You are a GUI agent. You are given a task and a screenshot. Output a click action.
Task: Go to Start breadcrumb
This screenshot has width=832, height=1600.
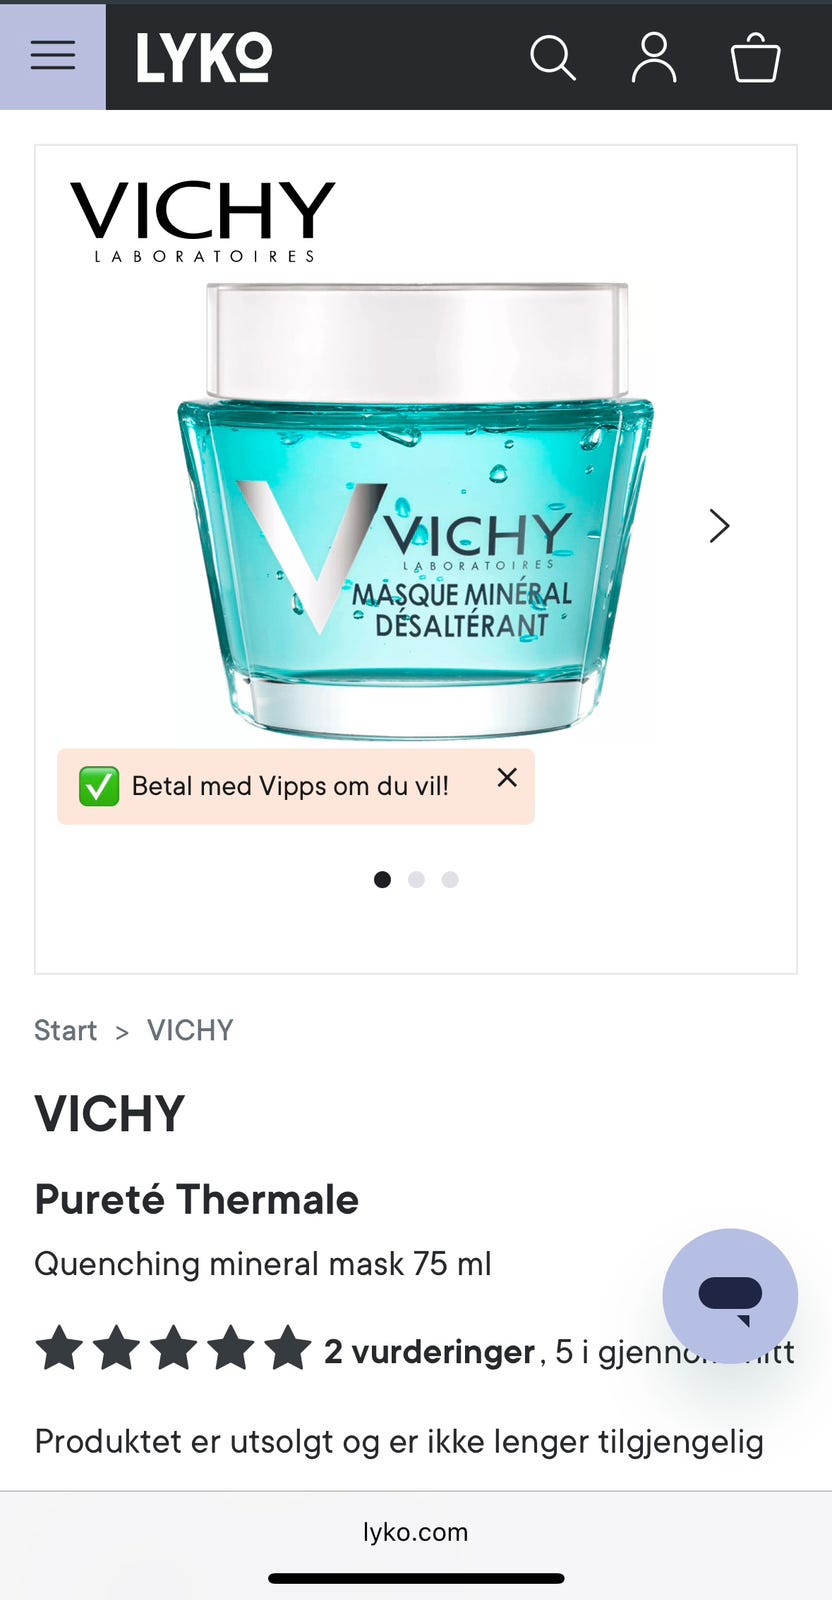coord(65,1030)
